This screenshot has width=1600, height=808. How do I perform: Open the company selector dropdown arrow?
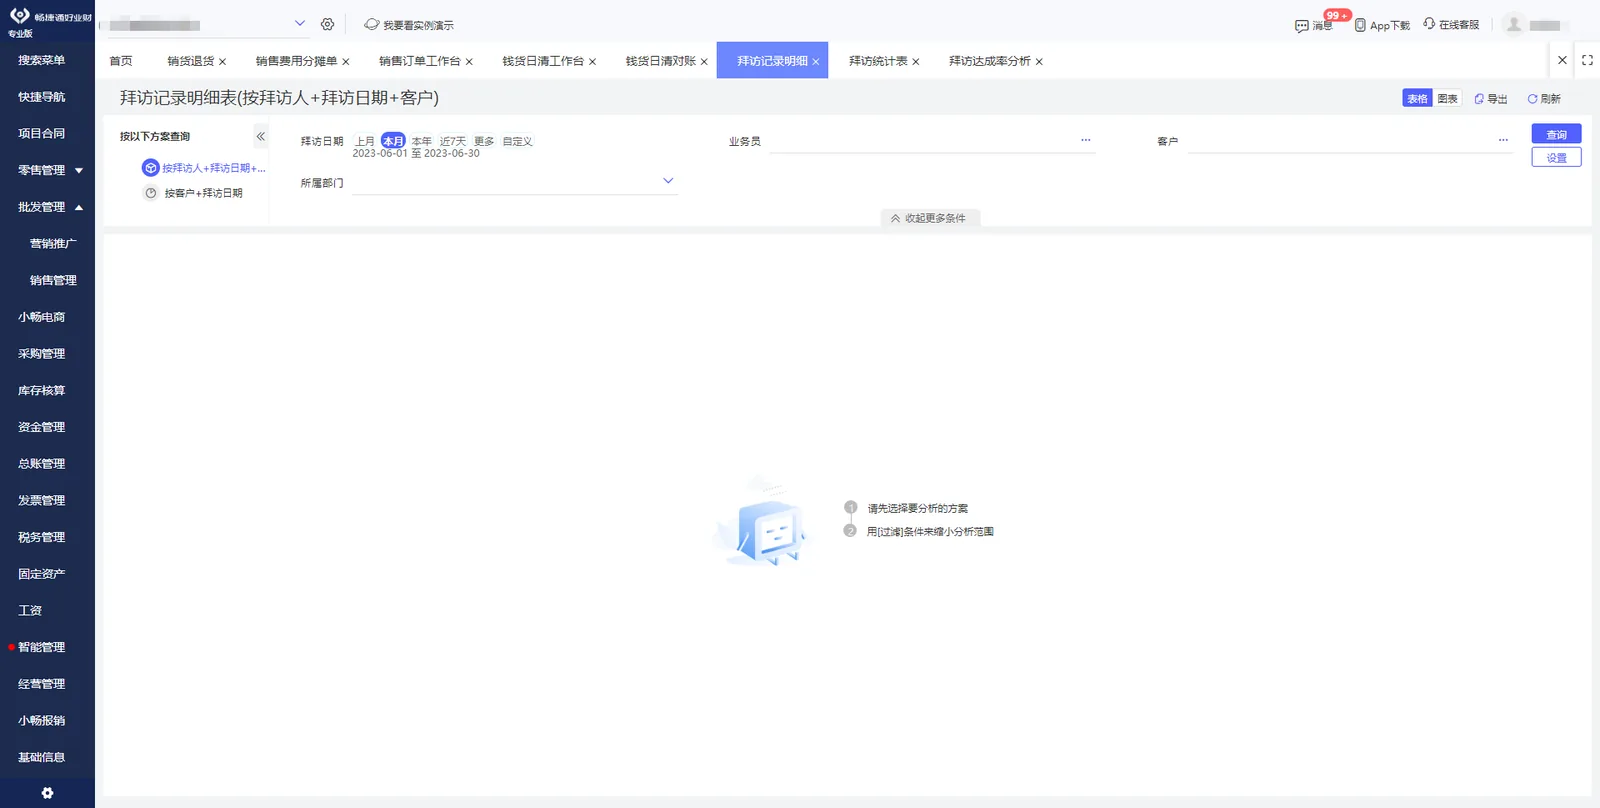[x=299, y=23]
